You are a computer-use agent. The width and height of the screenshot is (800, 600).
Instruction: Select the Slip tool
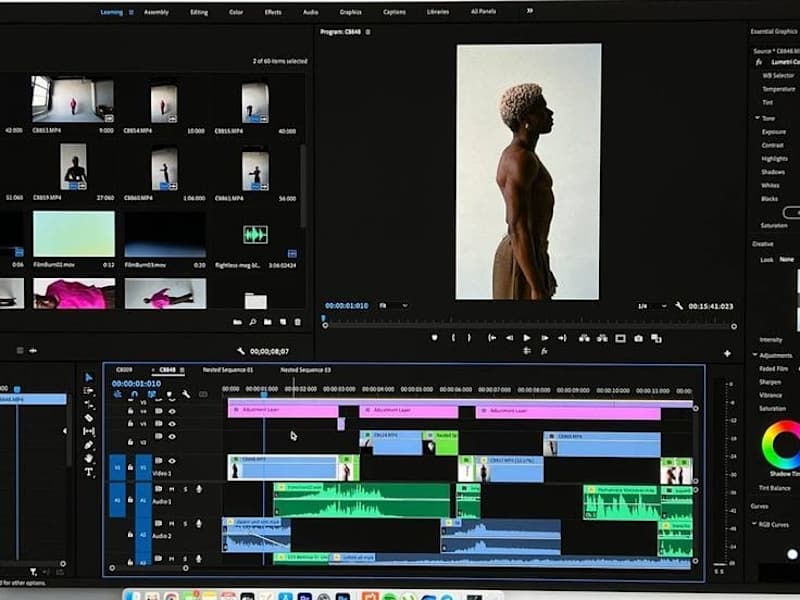89,432
